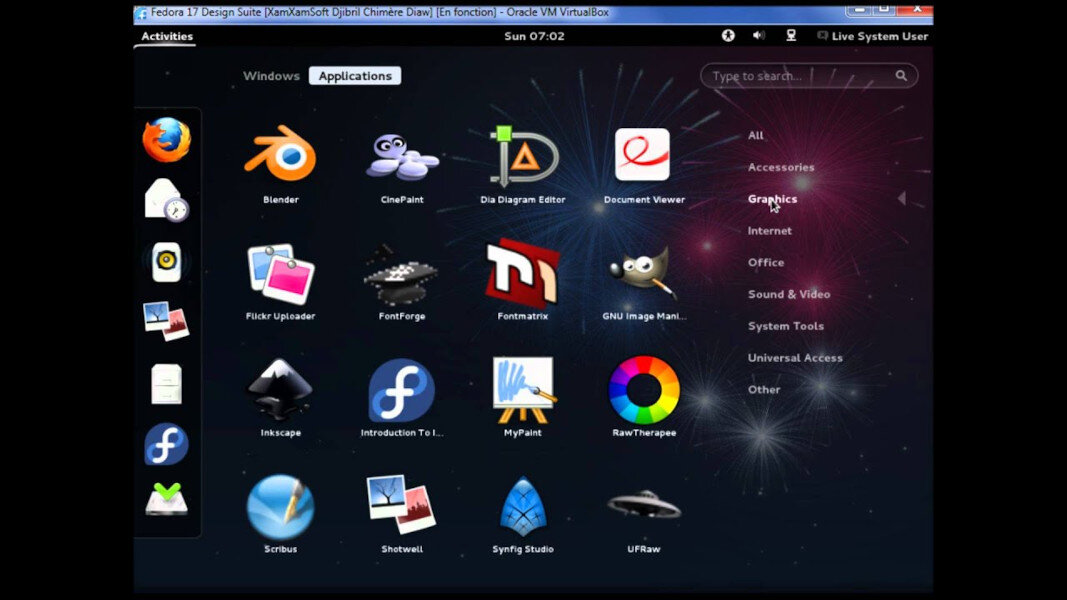Viewport: 1067px width, 600px height.
Task: Show Other applications category
Action: [764, 389]
